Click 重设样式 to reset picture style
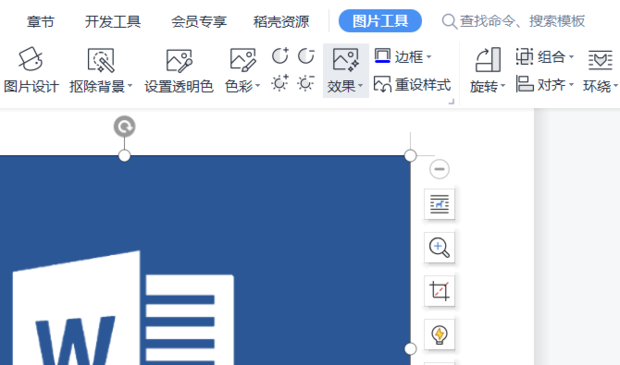The image size is (620, 365). tap(412, 85)
